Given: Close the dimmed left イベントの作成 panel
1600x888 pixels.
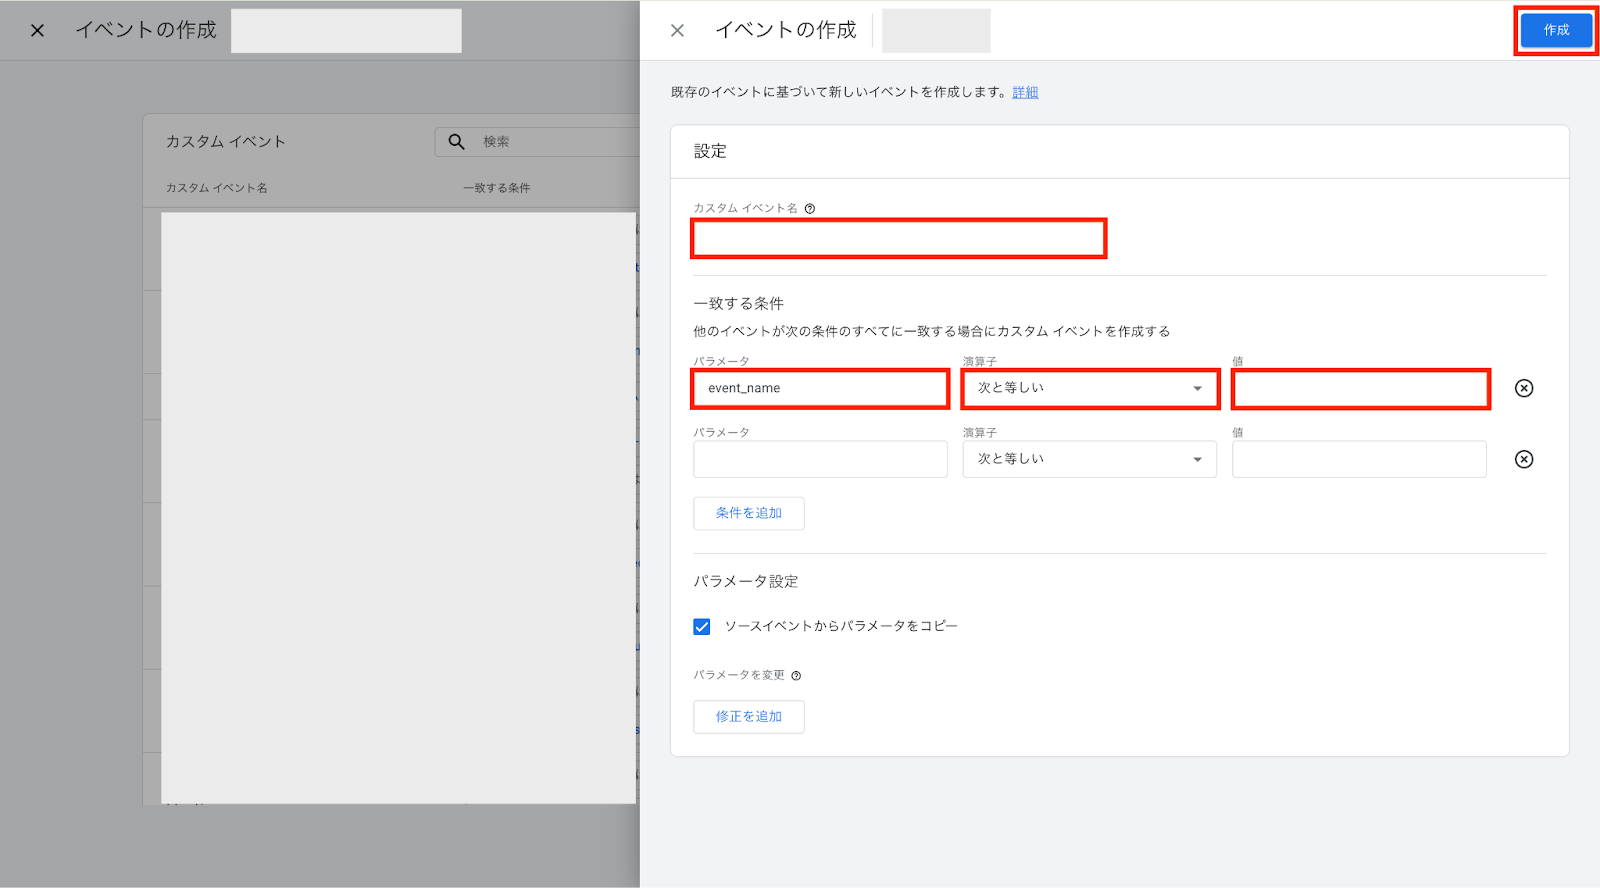Looking at the screenshot, I should 37,31.
